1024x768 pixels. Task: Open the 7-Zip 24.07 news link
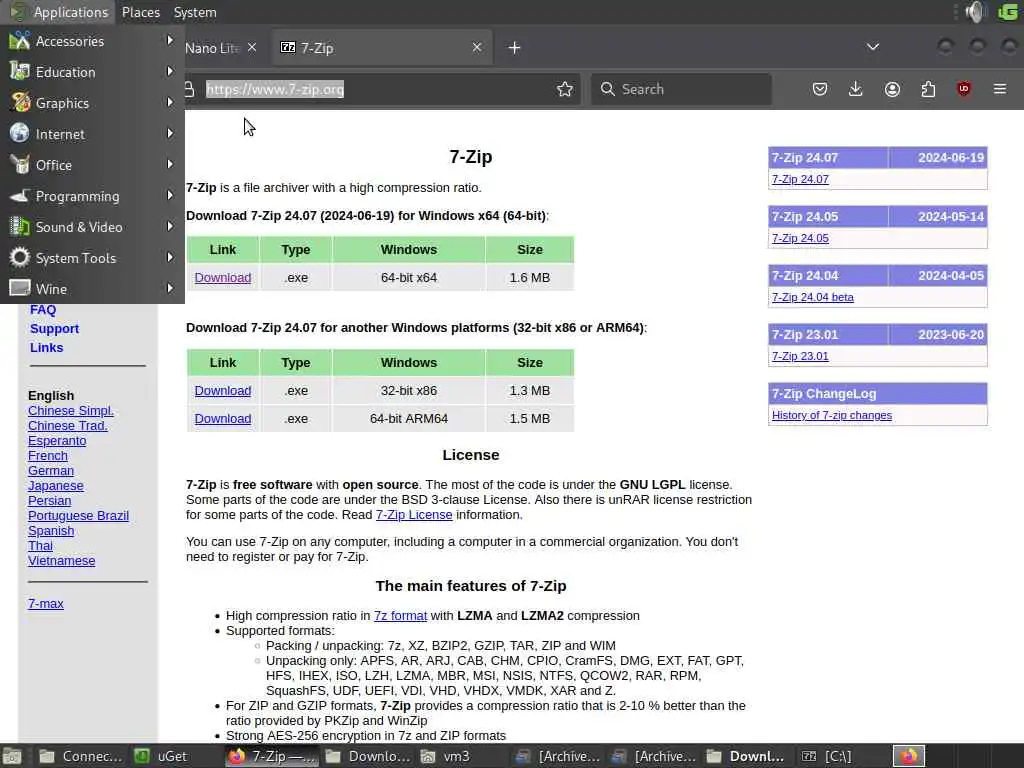pyautogui.click(x=800, y=179)
